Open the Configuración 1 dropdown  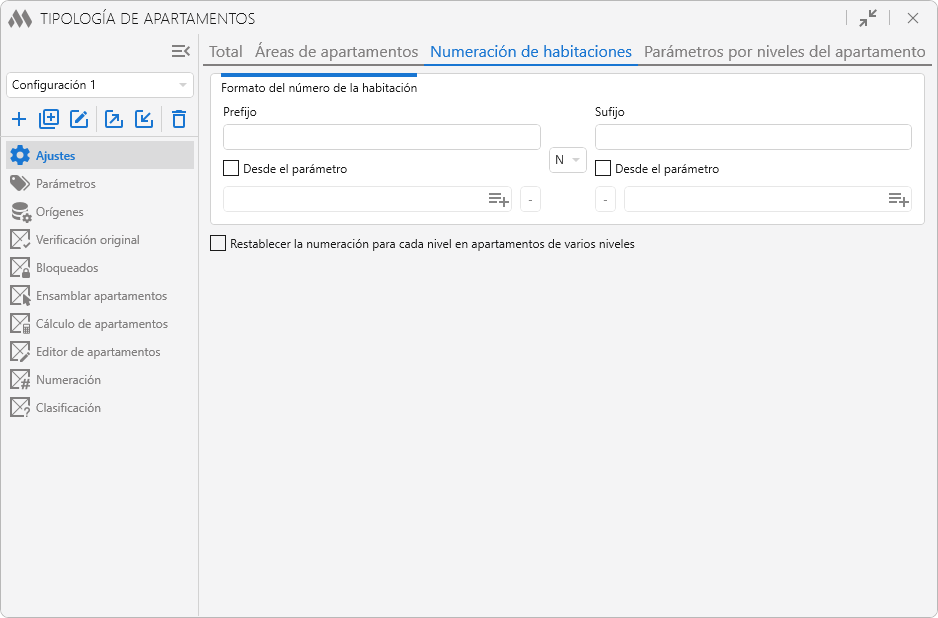coord(99,86)
